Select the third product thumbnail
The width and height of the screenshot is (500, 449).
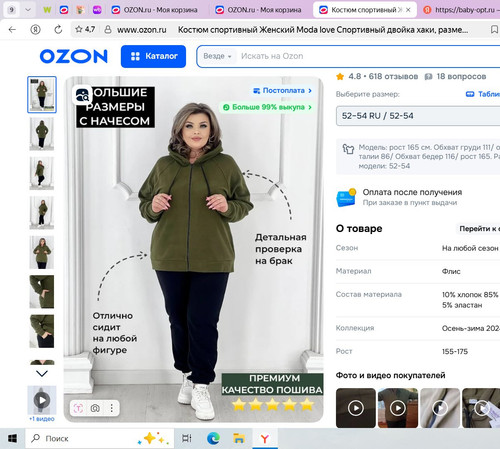pos(42,173)
